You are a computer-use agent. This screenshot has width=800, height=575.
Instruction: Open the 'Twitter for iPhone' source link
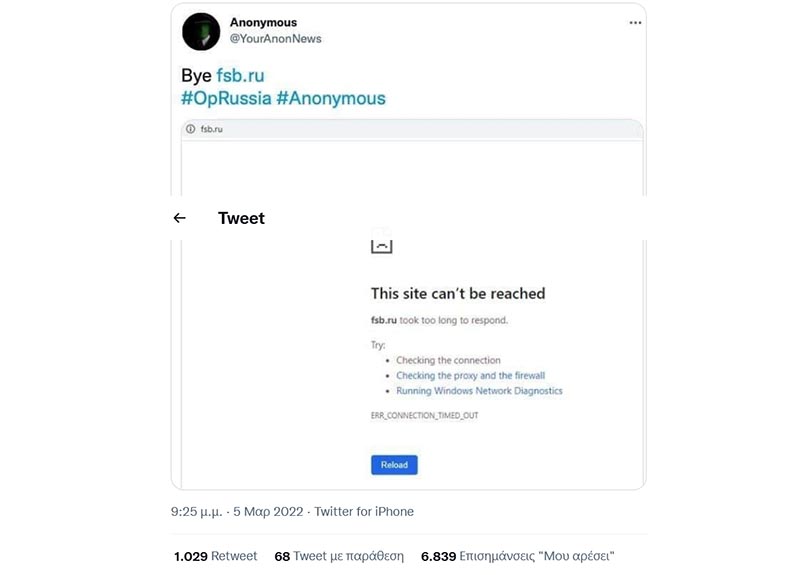click(x=364, y=512)
